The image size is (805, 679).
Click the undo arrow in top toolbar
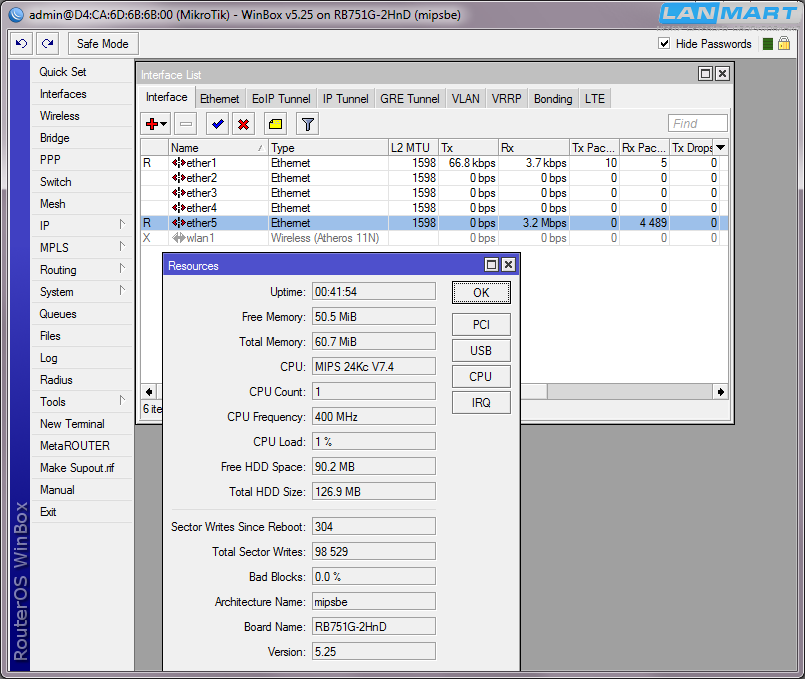point(22,44)
